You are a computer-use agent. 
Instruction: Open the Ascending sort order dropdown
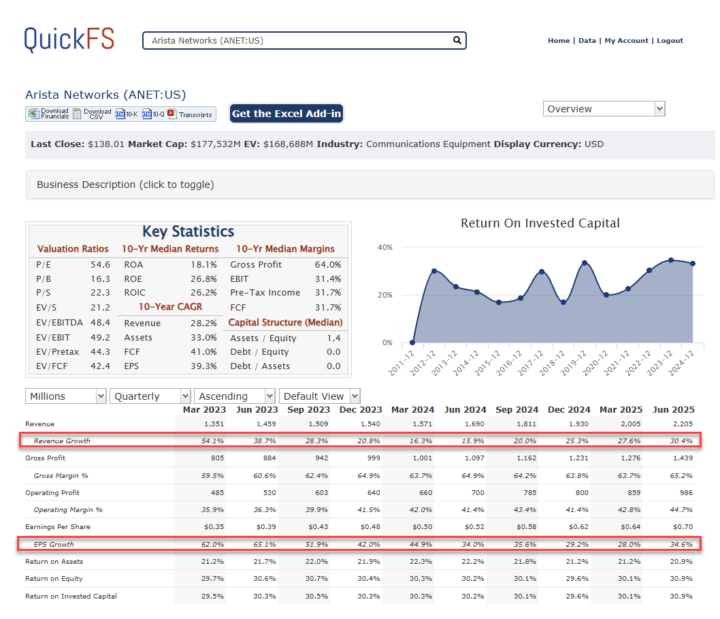click(x=234, y=396)
